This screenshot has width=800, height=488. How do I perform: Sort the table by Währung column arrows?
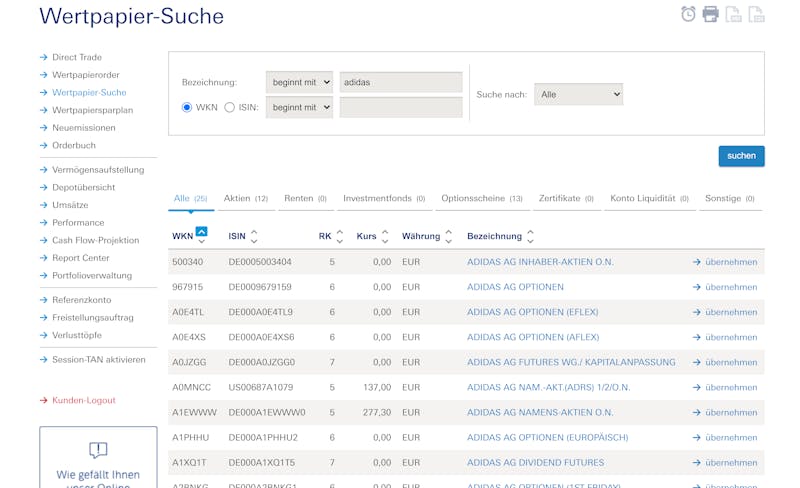pos(448,236)
